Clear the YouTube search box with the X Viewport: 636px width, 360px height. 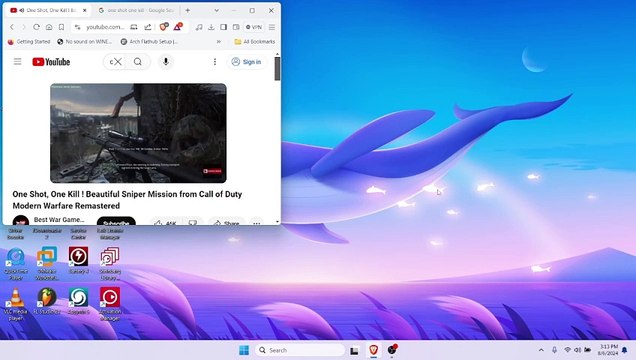pyautogui.click(x=117, y=62)
